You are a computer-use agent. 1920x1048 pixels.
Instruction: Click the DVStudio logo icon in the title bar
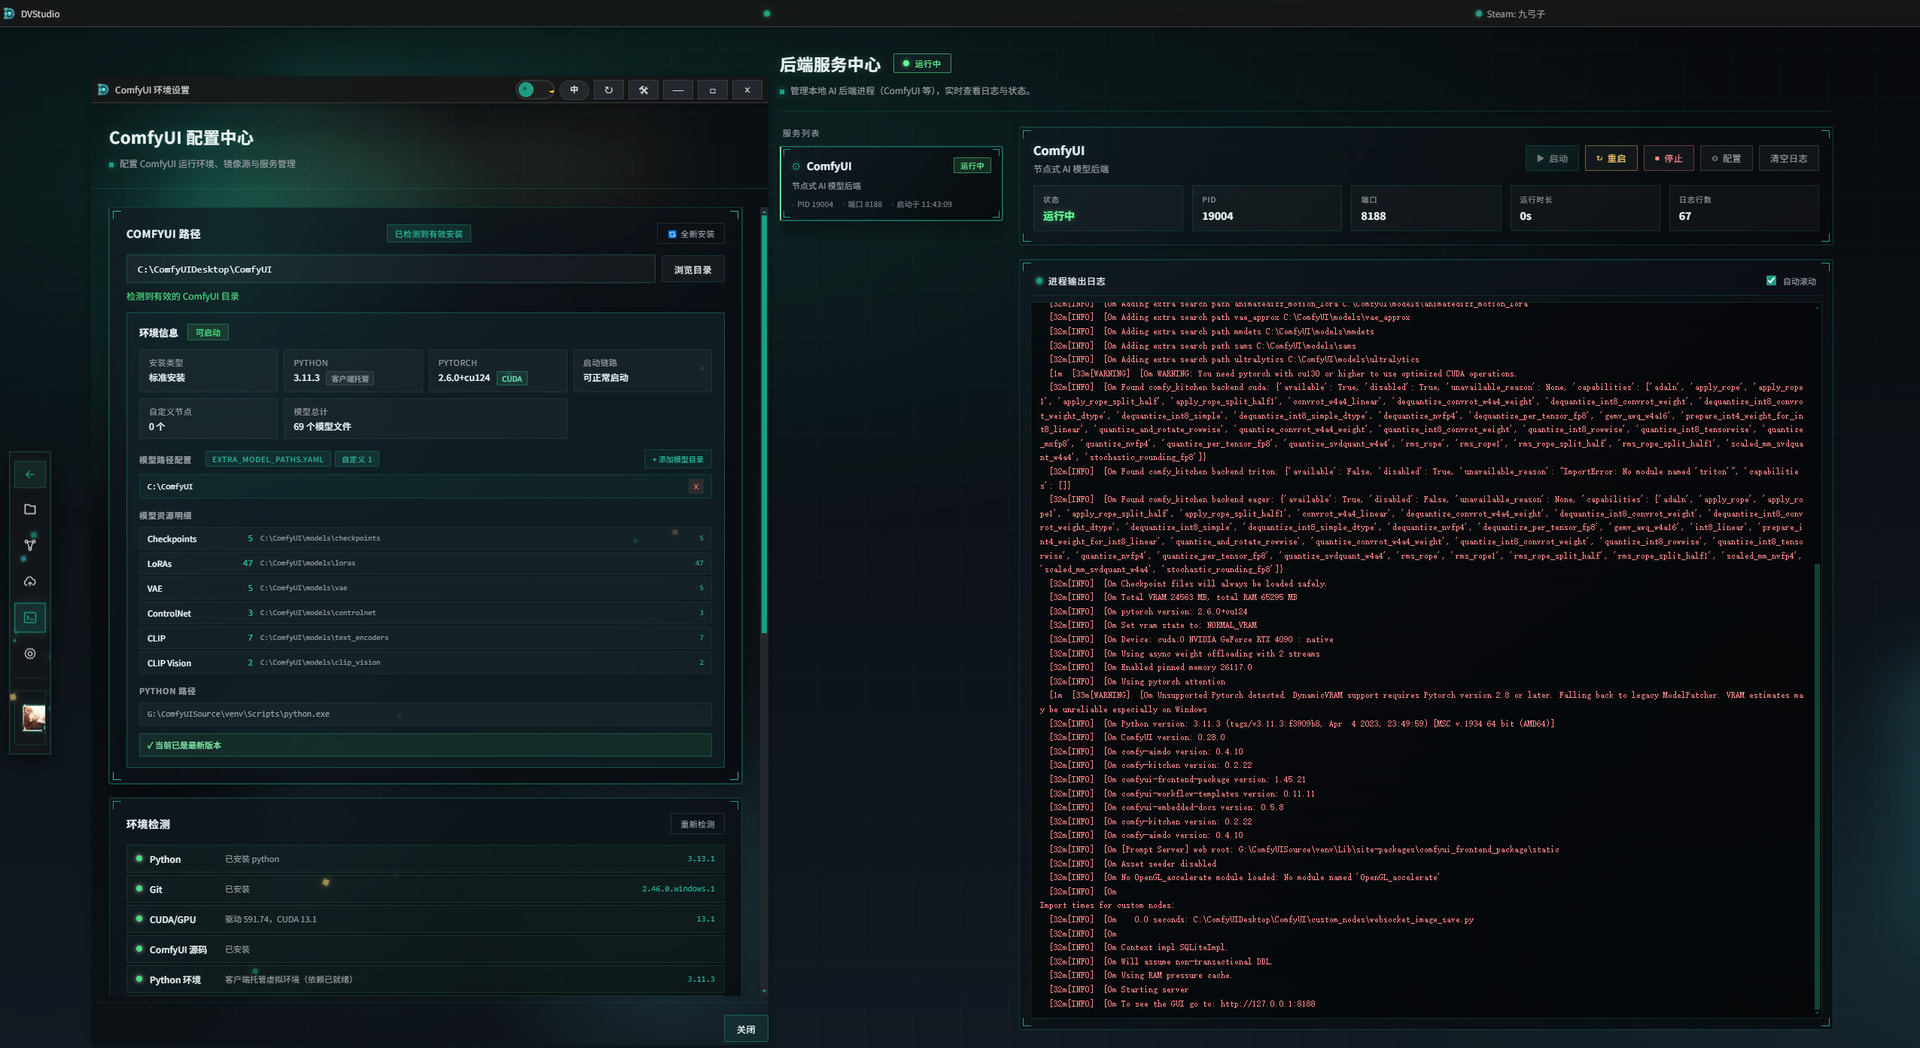click(x=9, y=13)
